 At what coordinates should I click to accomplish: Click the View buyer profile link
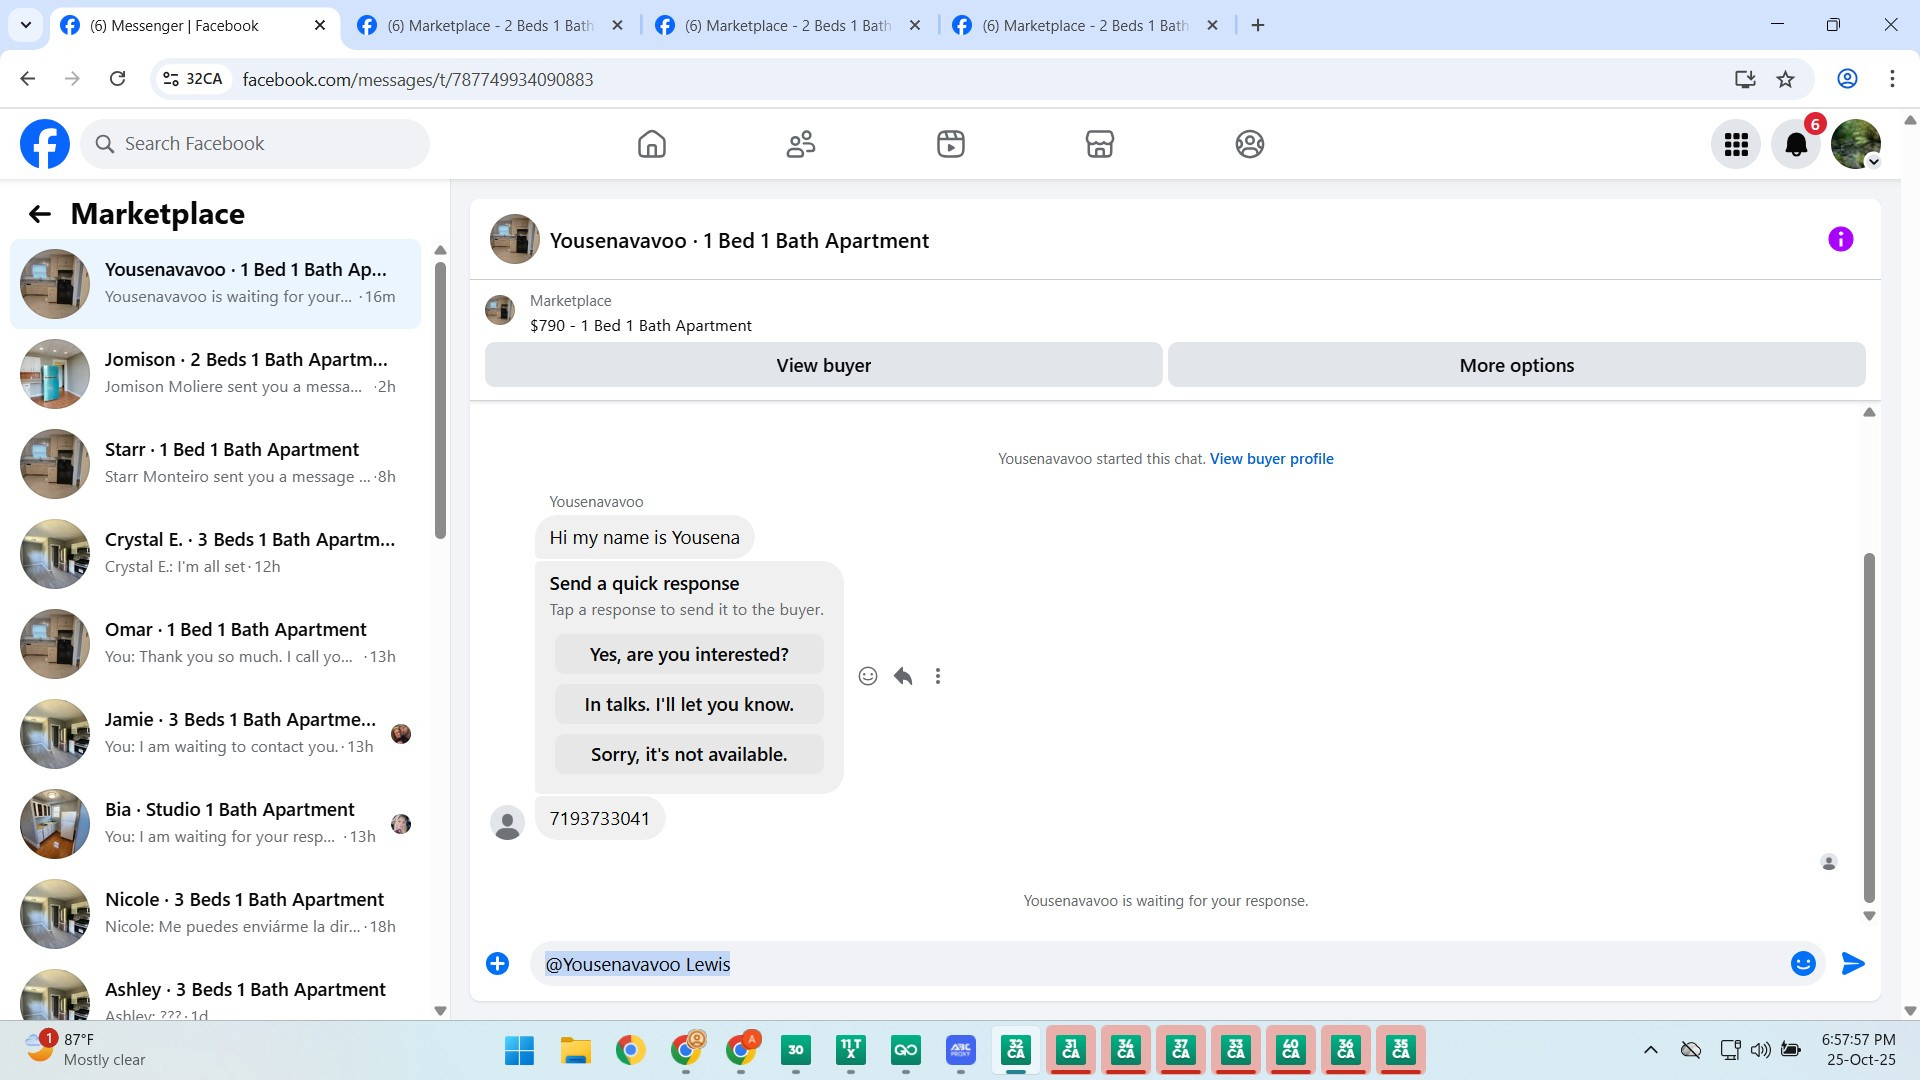click(1271, 458)
